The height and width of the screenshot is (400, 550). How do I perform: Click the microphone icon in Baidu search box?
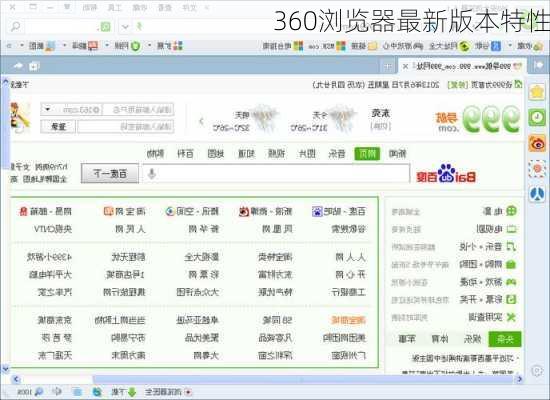[152, 173]
